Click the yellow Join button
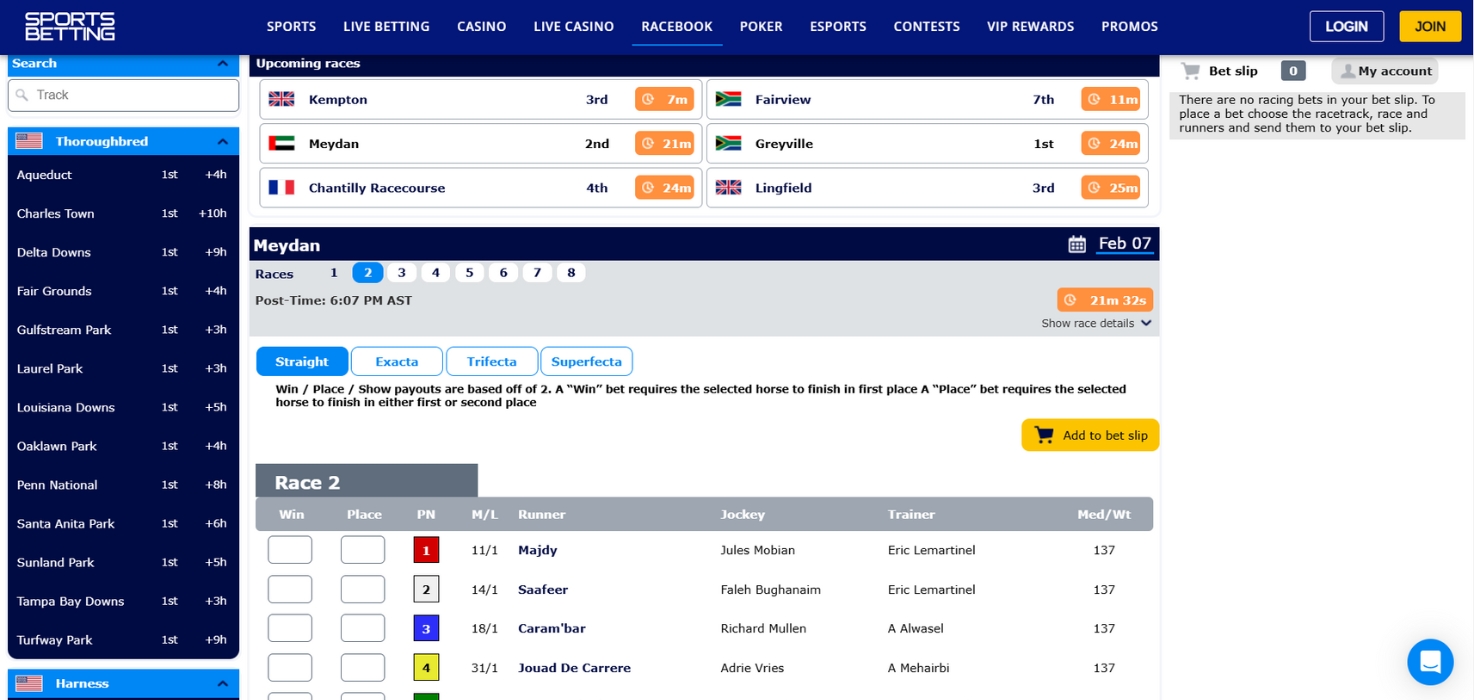This screenshot has width=1474, height=700. [x=1430, y=26]
